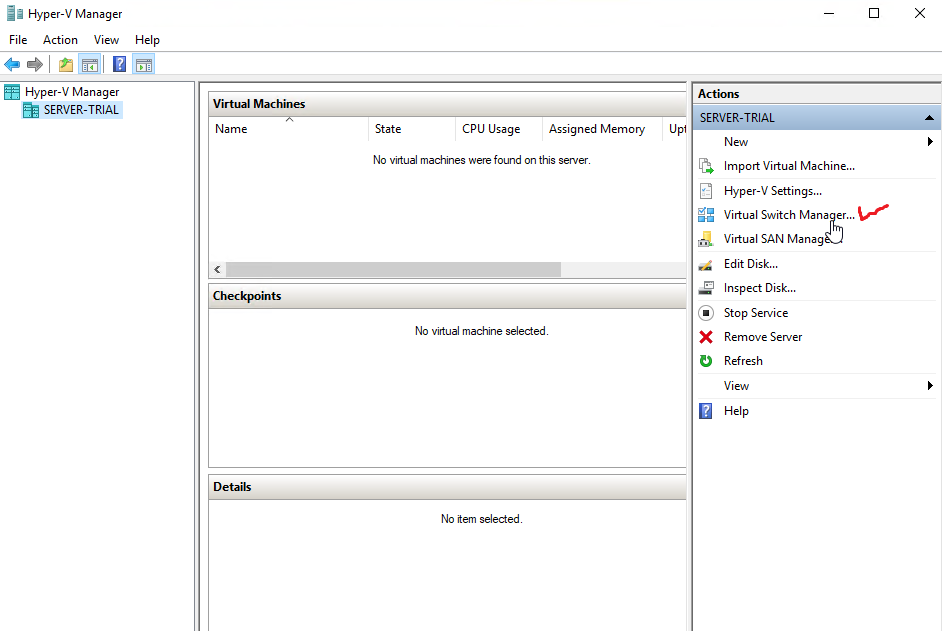
Task: Click the Virtual Machines panel header
Action: (448, 104)
